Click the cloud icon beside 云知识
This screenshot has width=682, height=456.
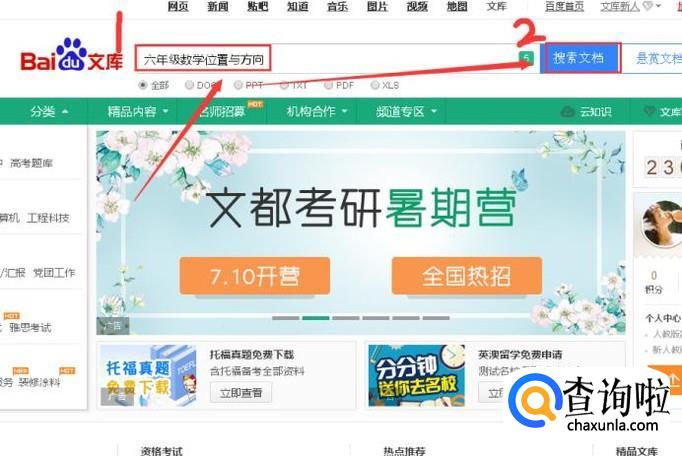567,111
